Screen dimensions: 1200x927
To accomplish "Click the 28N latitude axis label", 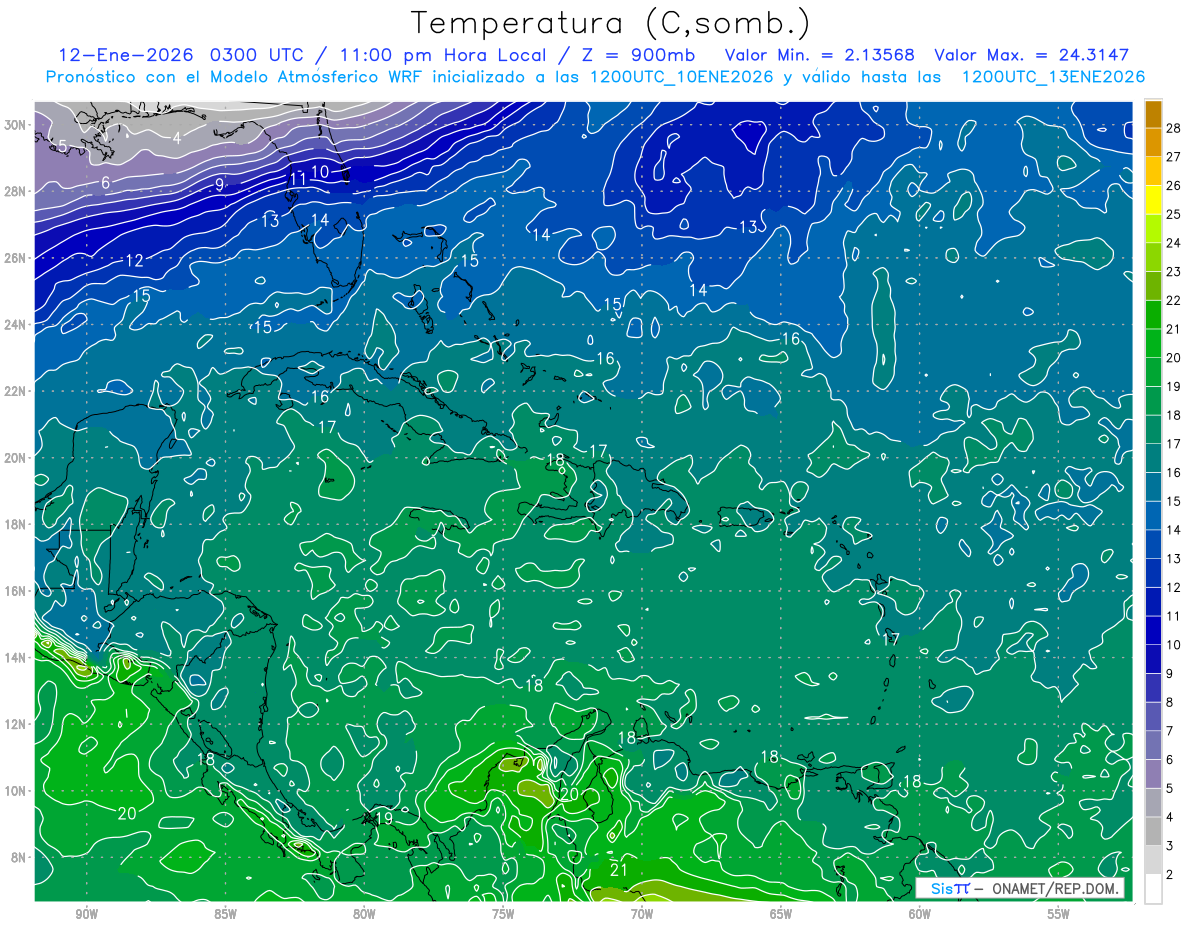I will tap(16, 191).
